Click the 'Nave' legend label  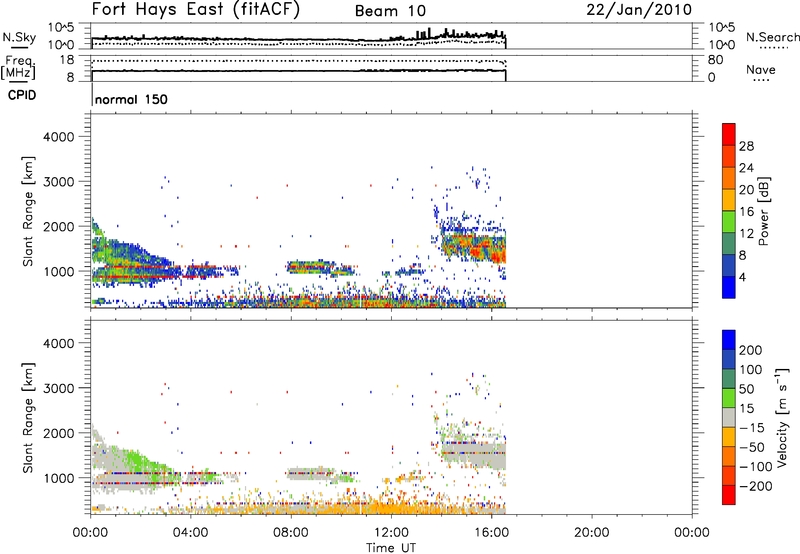point(760,69)
